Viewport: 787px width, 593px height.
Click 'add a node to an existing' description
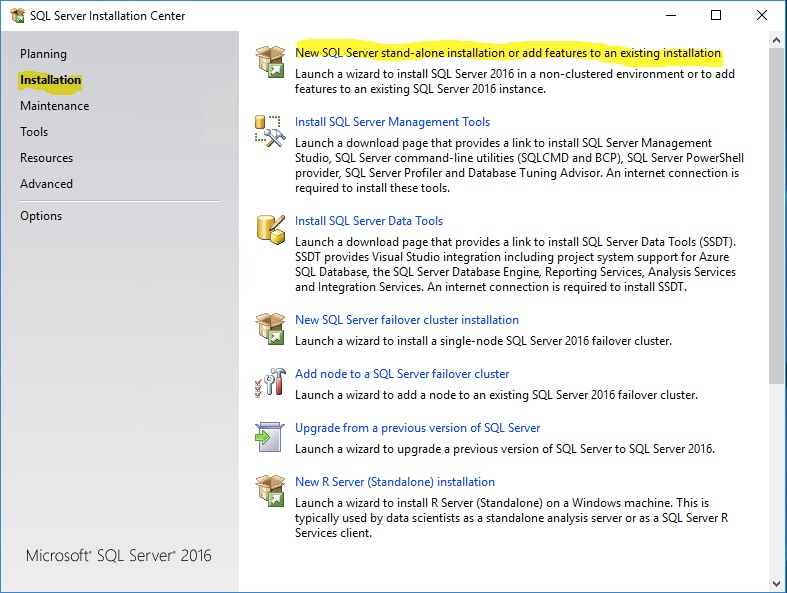tap(496, 395)
